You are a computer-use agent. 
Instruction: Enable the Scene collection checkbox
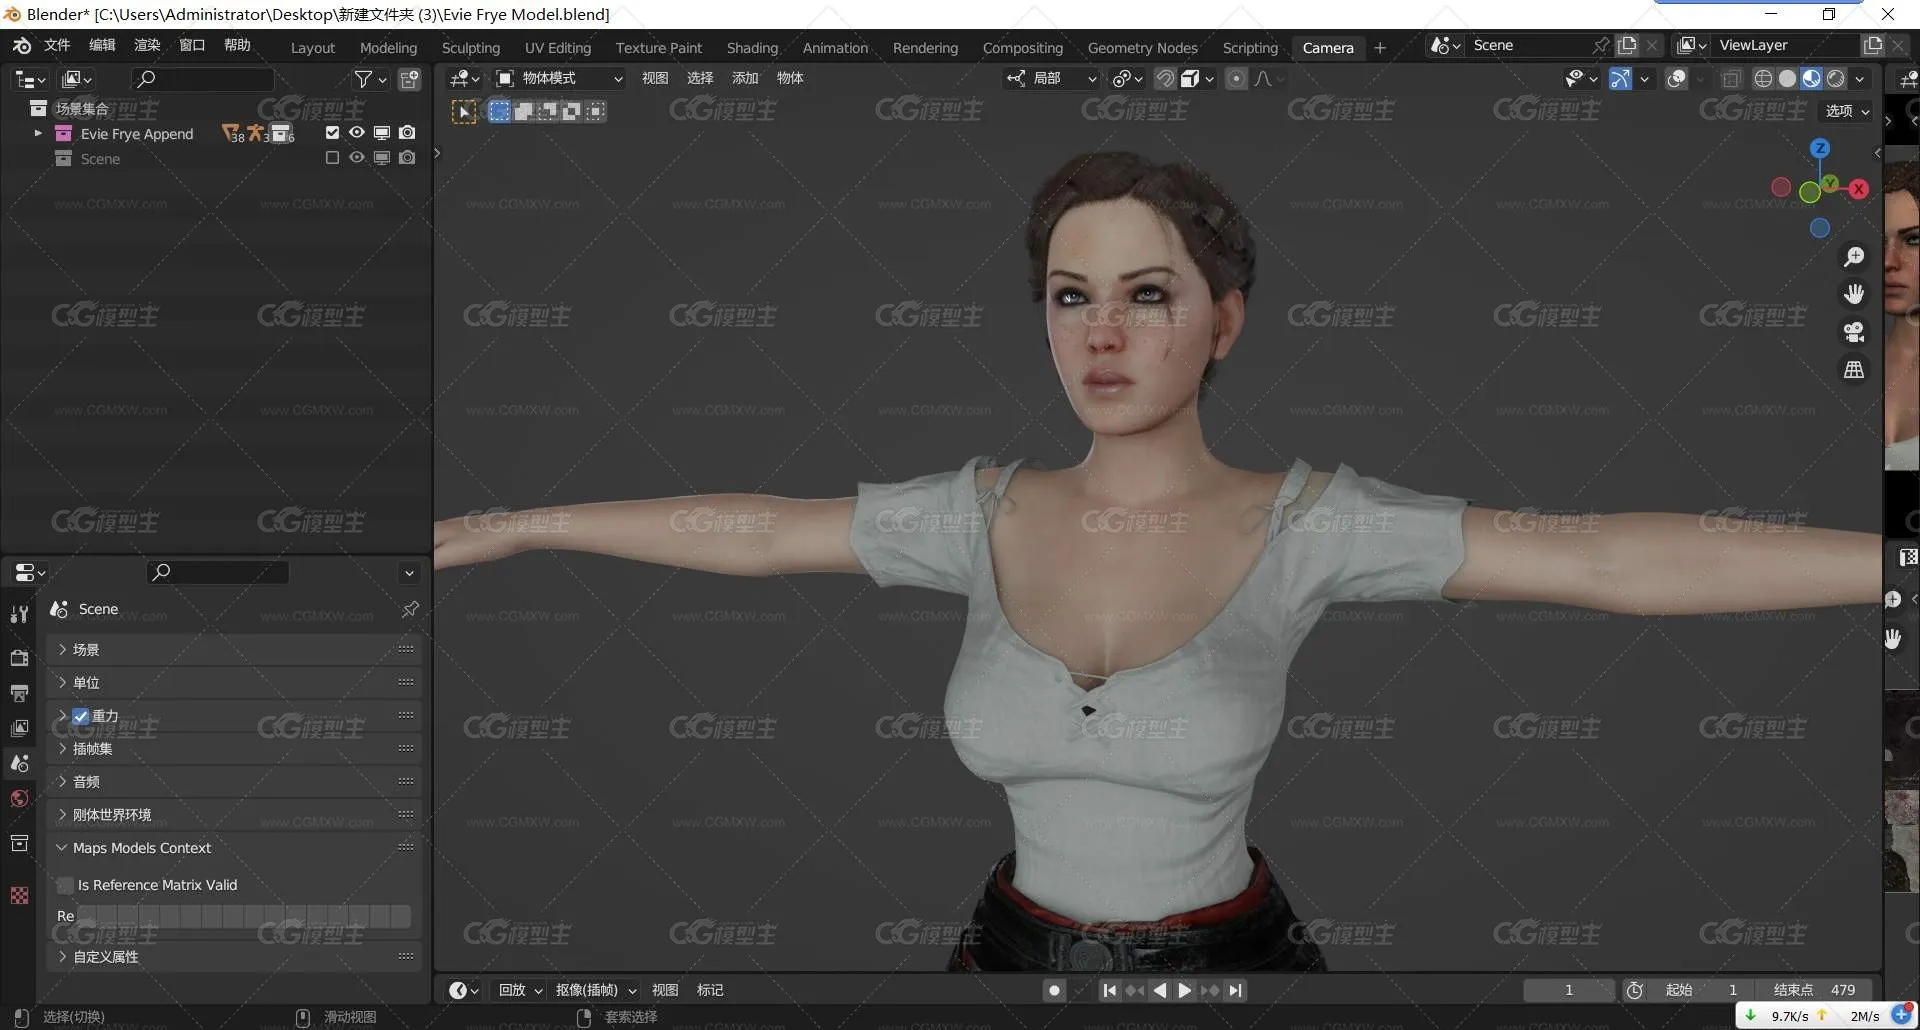click(333, 157)
